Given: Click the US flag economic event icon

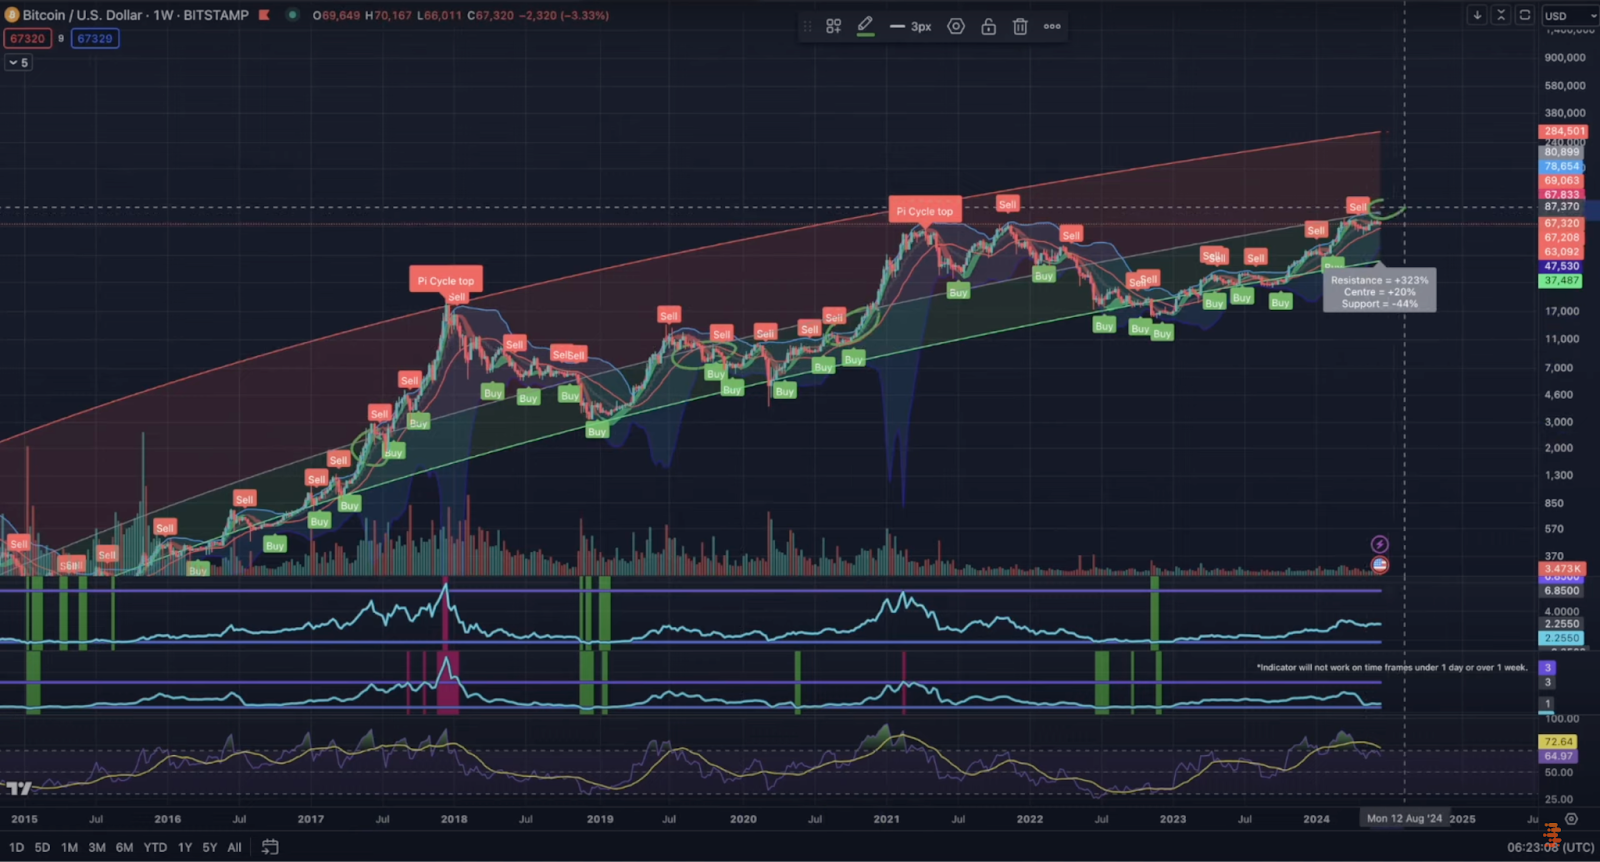Looking at the screenshot, I should coord(1379,564).
